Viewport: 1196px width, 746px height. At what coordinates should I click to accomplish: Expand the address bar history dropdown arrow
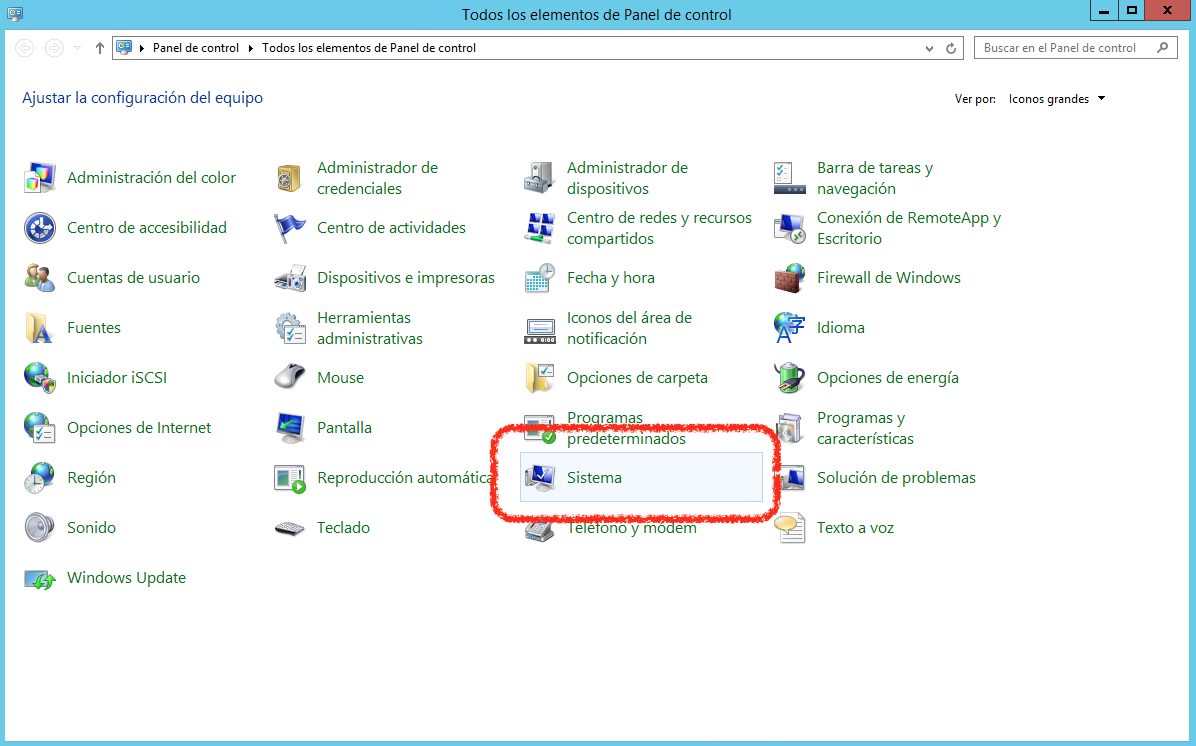tap(929, 48)
